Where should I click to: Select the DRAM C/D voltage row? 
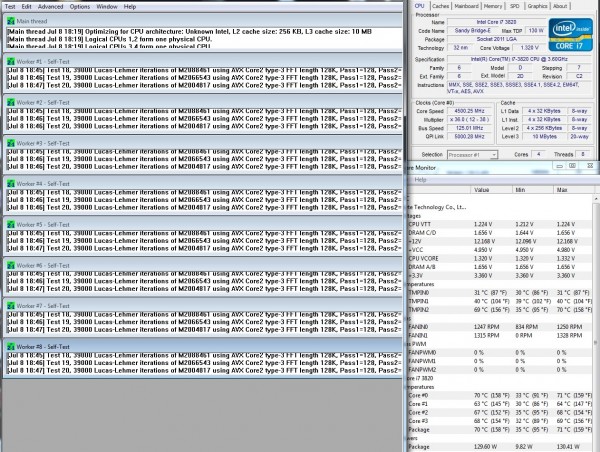[x=500, y=233]
